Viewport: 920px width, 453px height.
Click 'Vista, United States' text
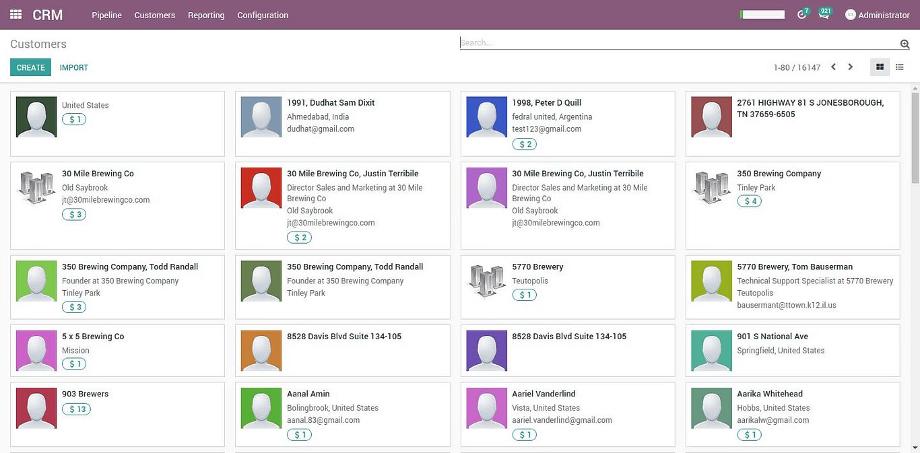(546, 408)
